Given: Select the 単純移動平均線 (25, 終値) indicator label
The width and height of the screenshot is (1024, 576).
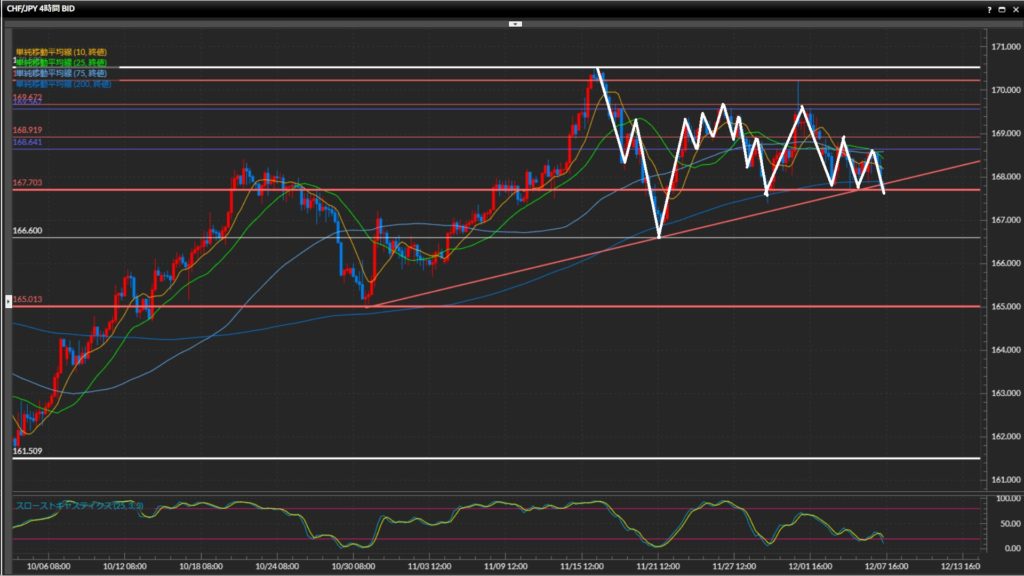Looking at the screenshot, I should pos(60,62).
